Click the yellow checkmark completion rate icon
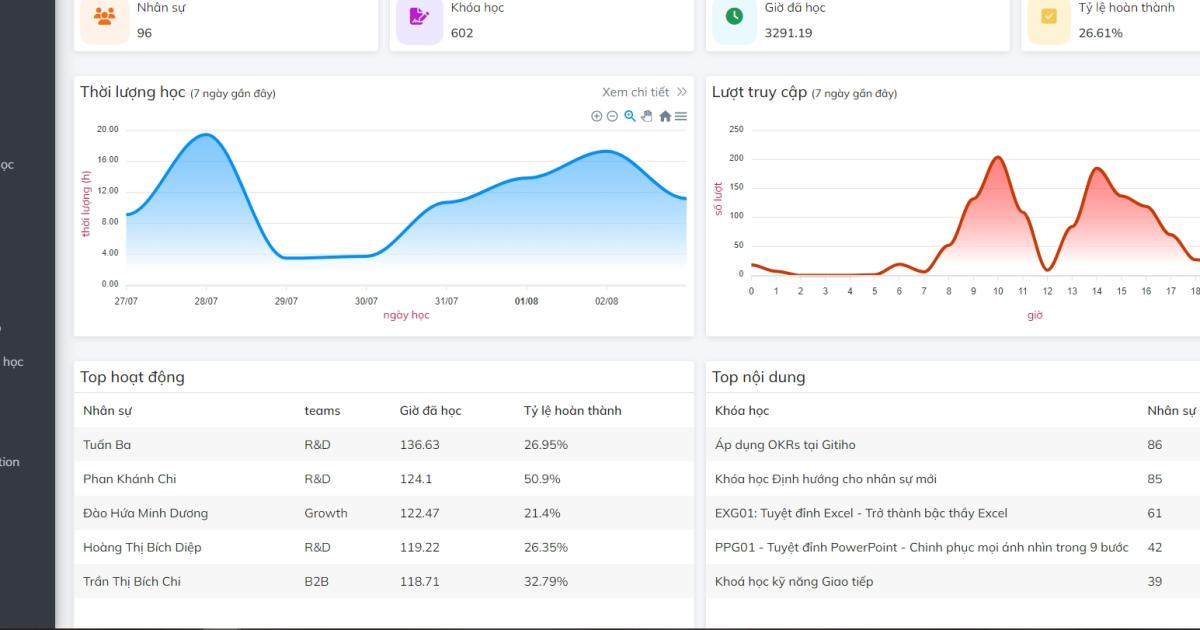Screen dimensions: 1200x630 [1048, 17]
